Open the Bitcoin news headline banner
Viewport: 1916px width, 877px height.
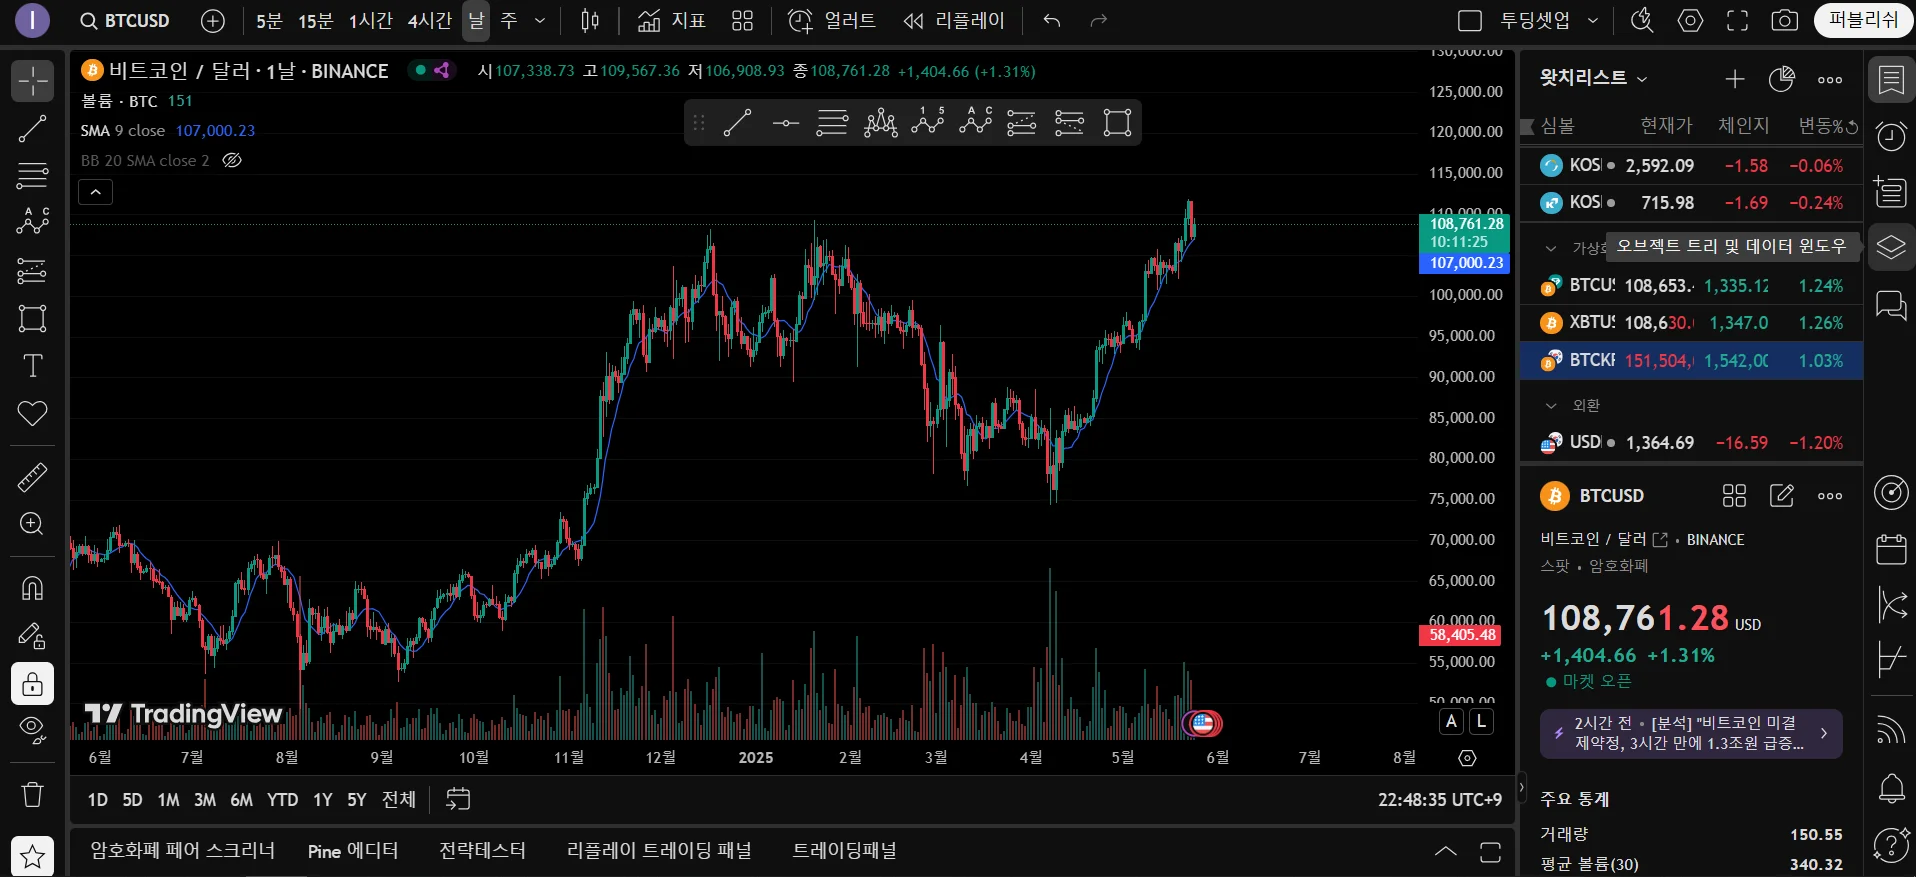[1691, 733]
